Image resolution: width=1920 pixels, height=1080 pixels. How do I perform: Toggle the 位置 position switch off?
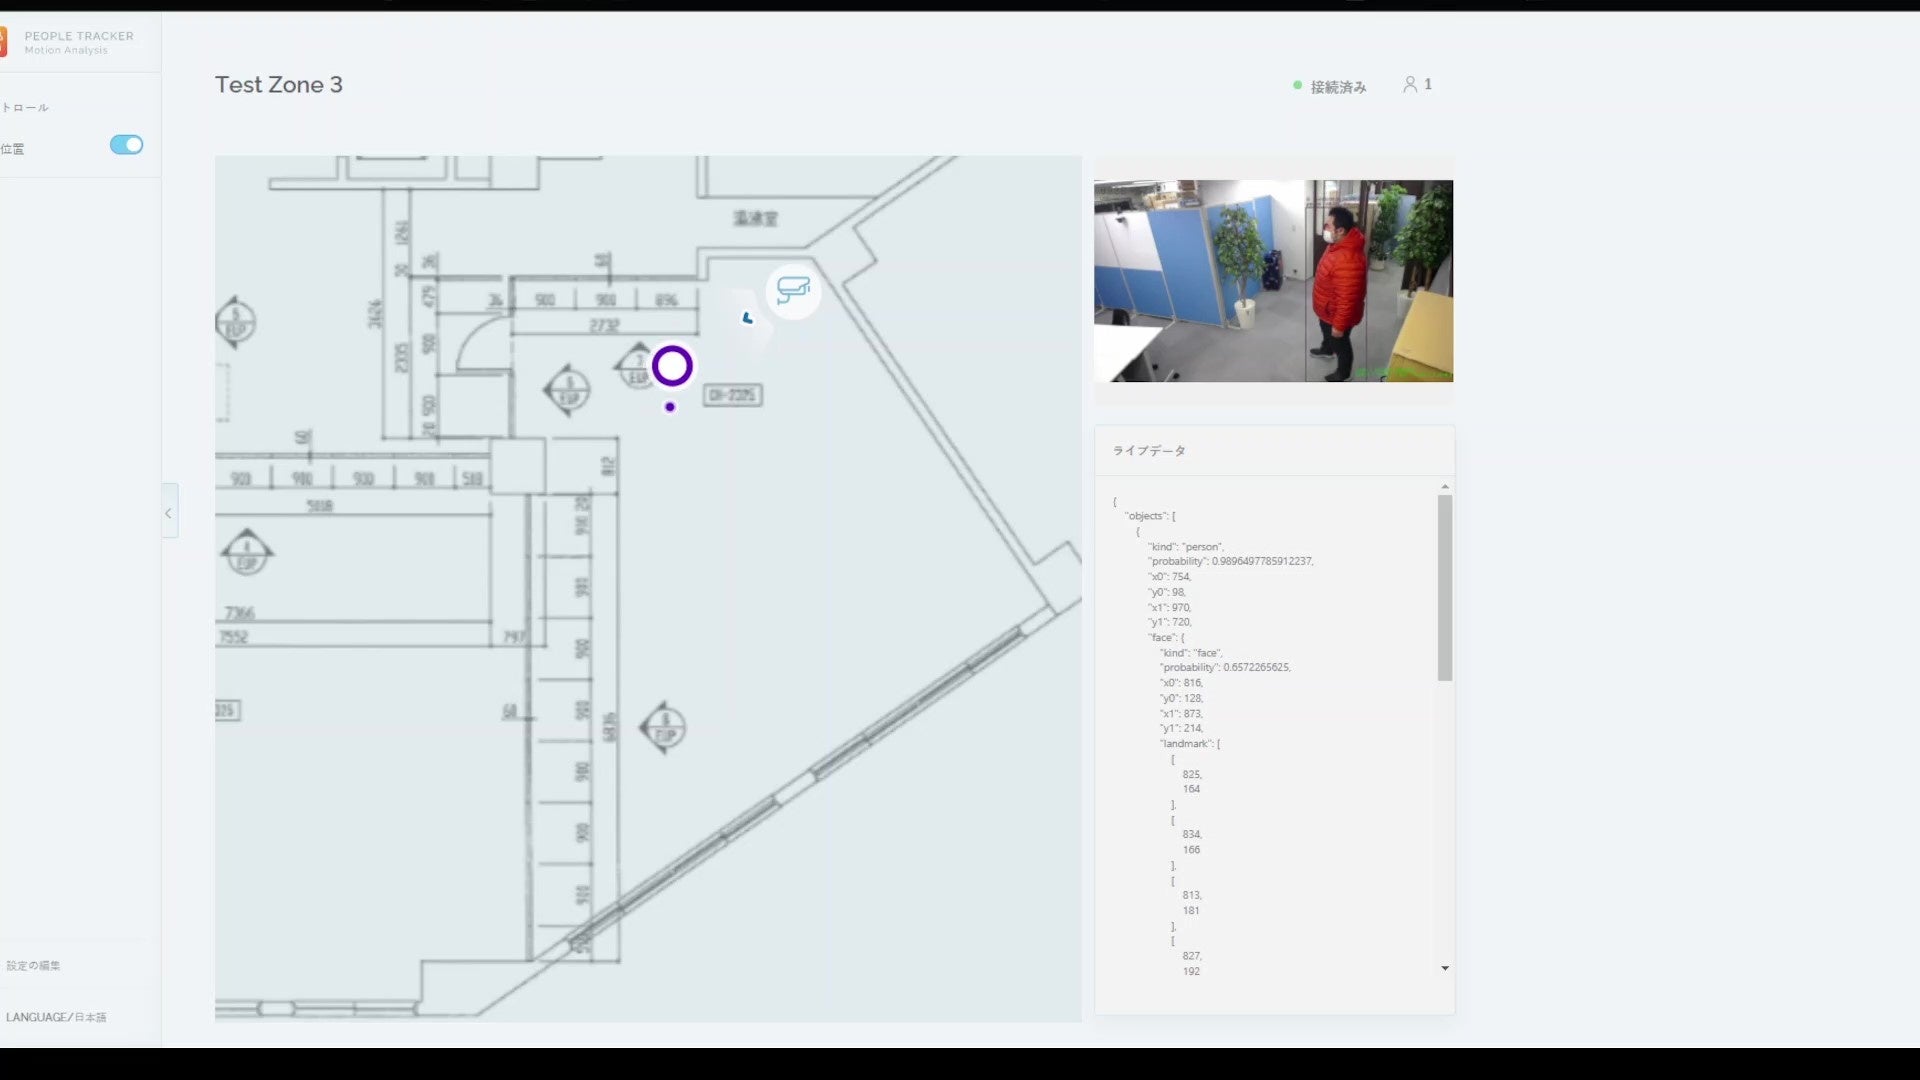[x=126, y=145]
